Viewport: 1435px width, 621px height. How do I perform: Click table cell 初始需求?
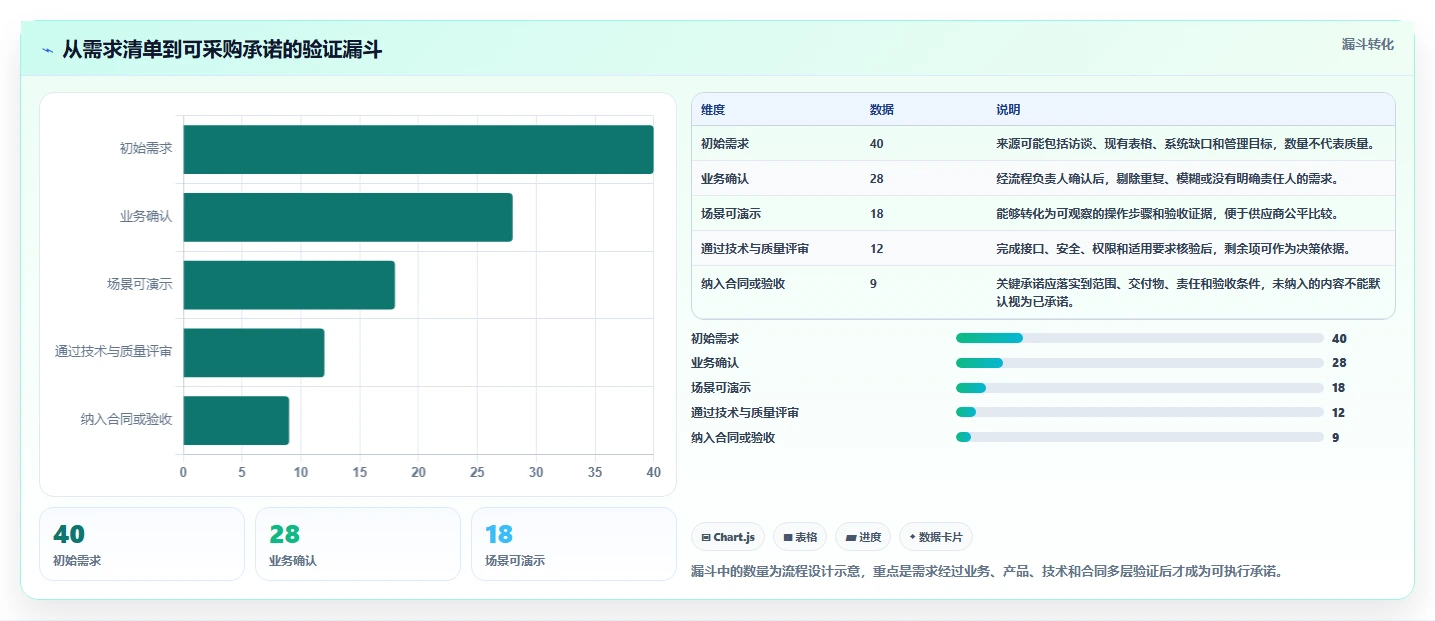click(725, 144)
